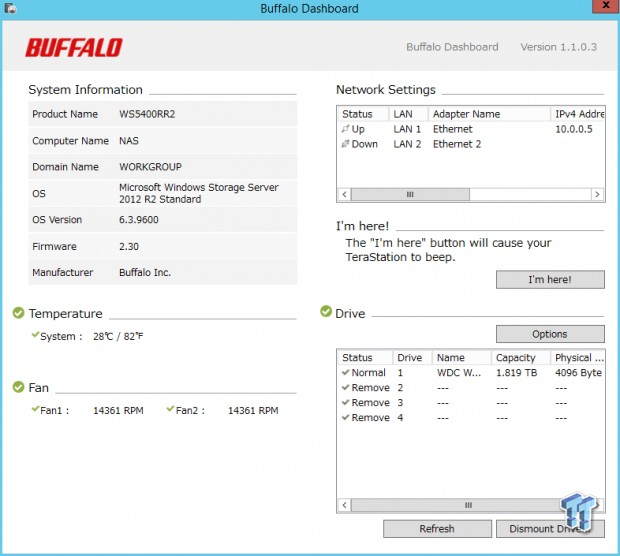Click the app icon in title bar
Screen dimensions: 620x556
click(x=11, y=8)
